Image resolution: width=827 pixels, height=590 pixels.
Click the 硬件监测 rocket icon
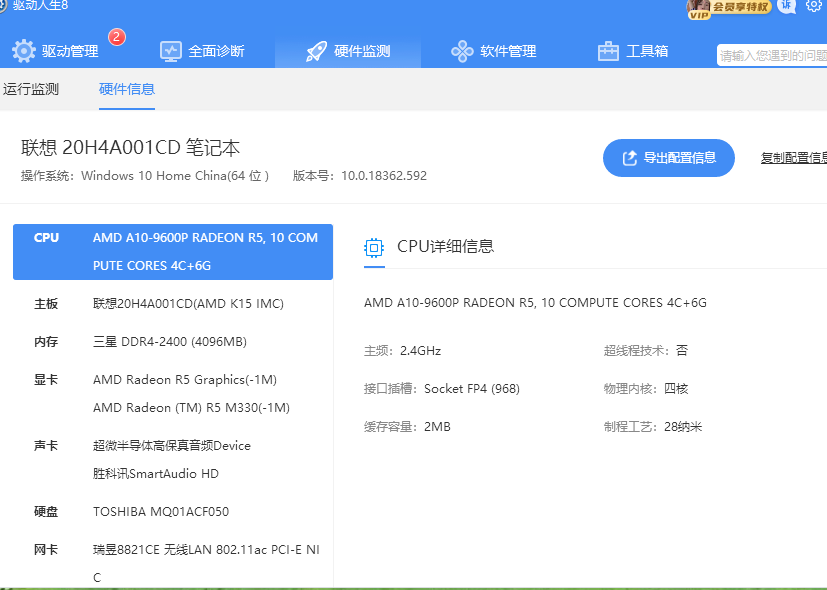coord(316,52)
